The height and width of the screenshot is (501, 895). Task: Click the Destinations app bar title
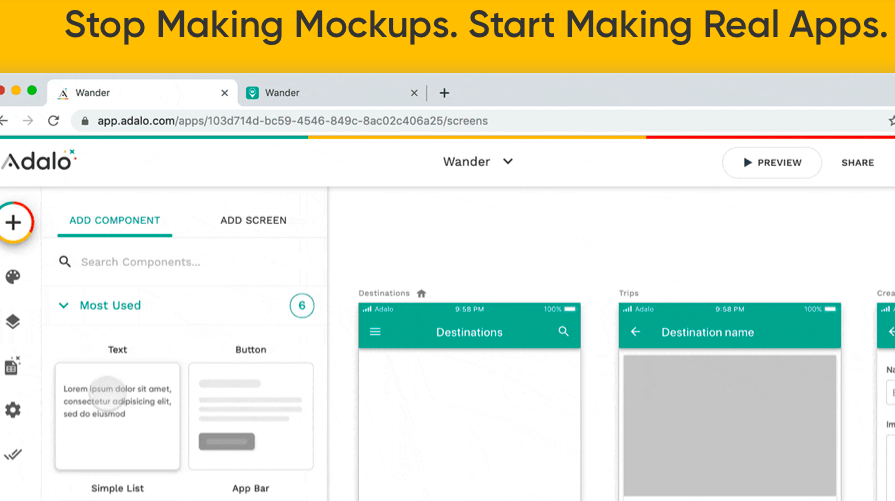[x=469, y=332]
